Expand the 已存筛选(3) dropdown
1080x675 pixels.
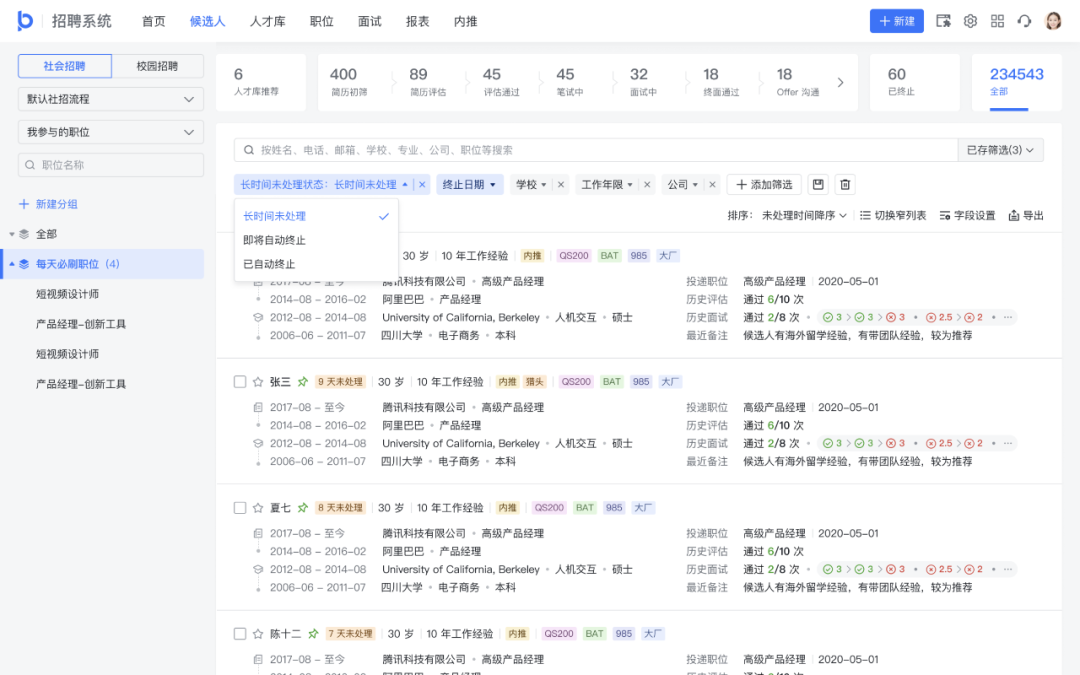[x=1000, y=150]
